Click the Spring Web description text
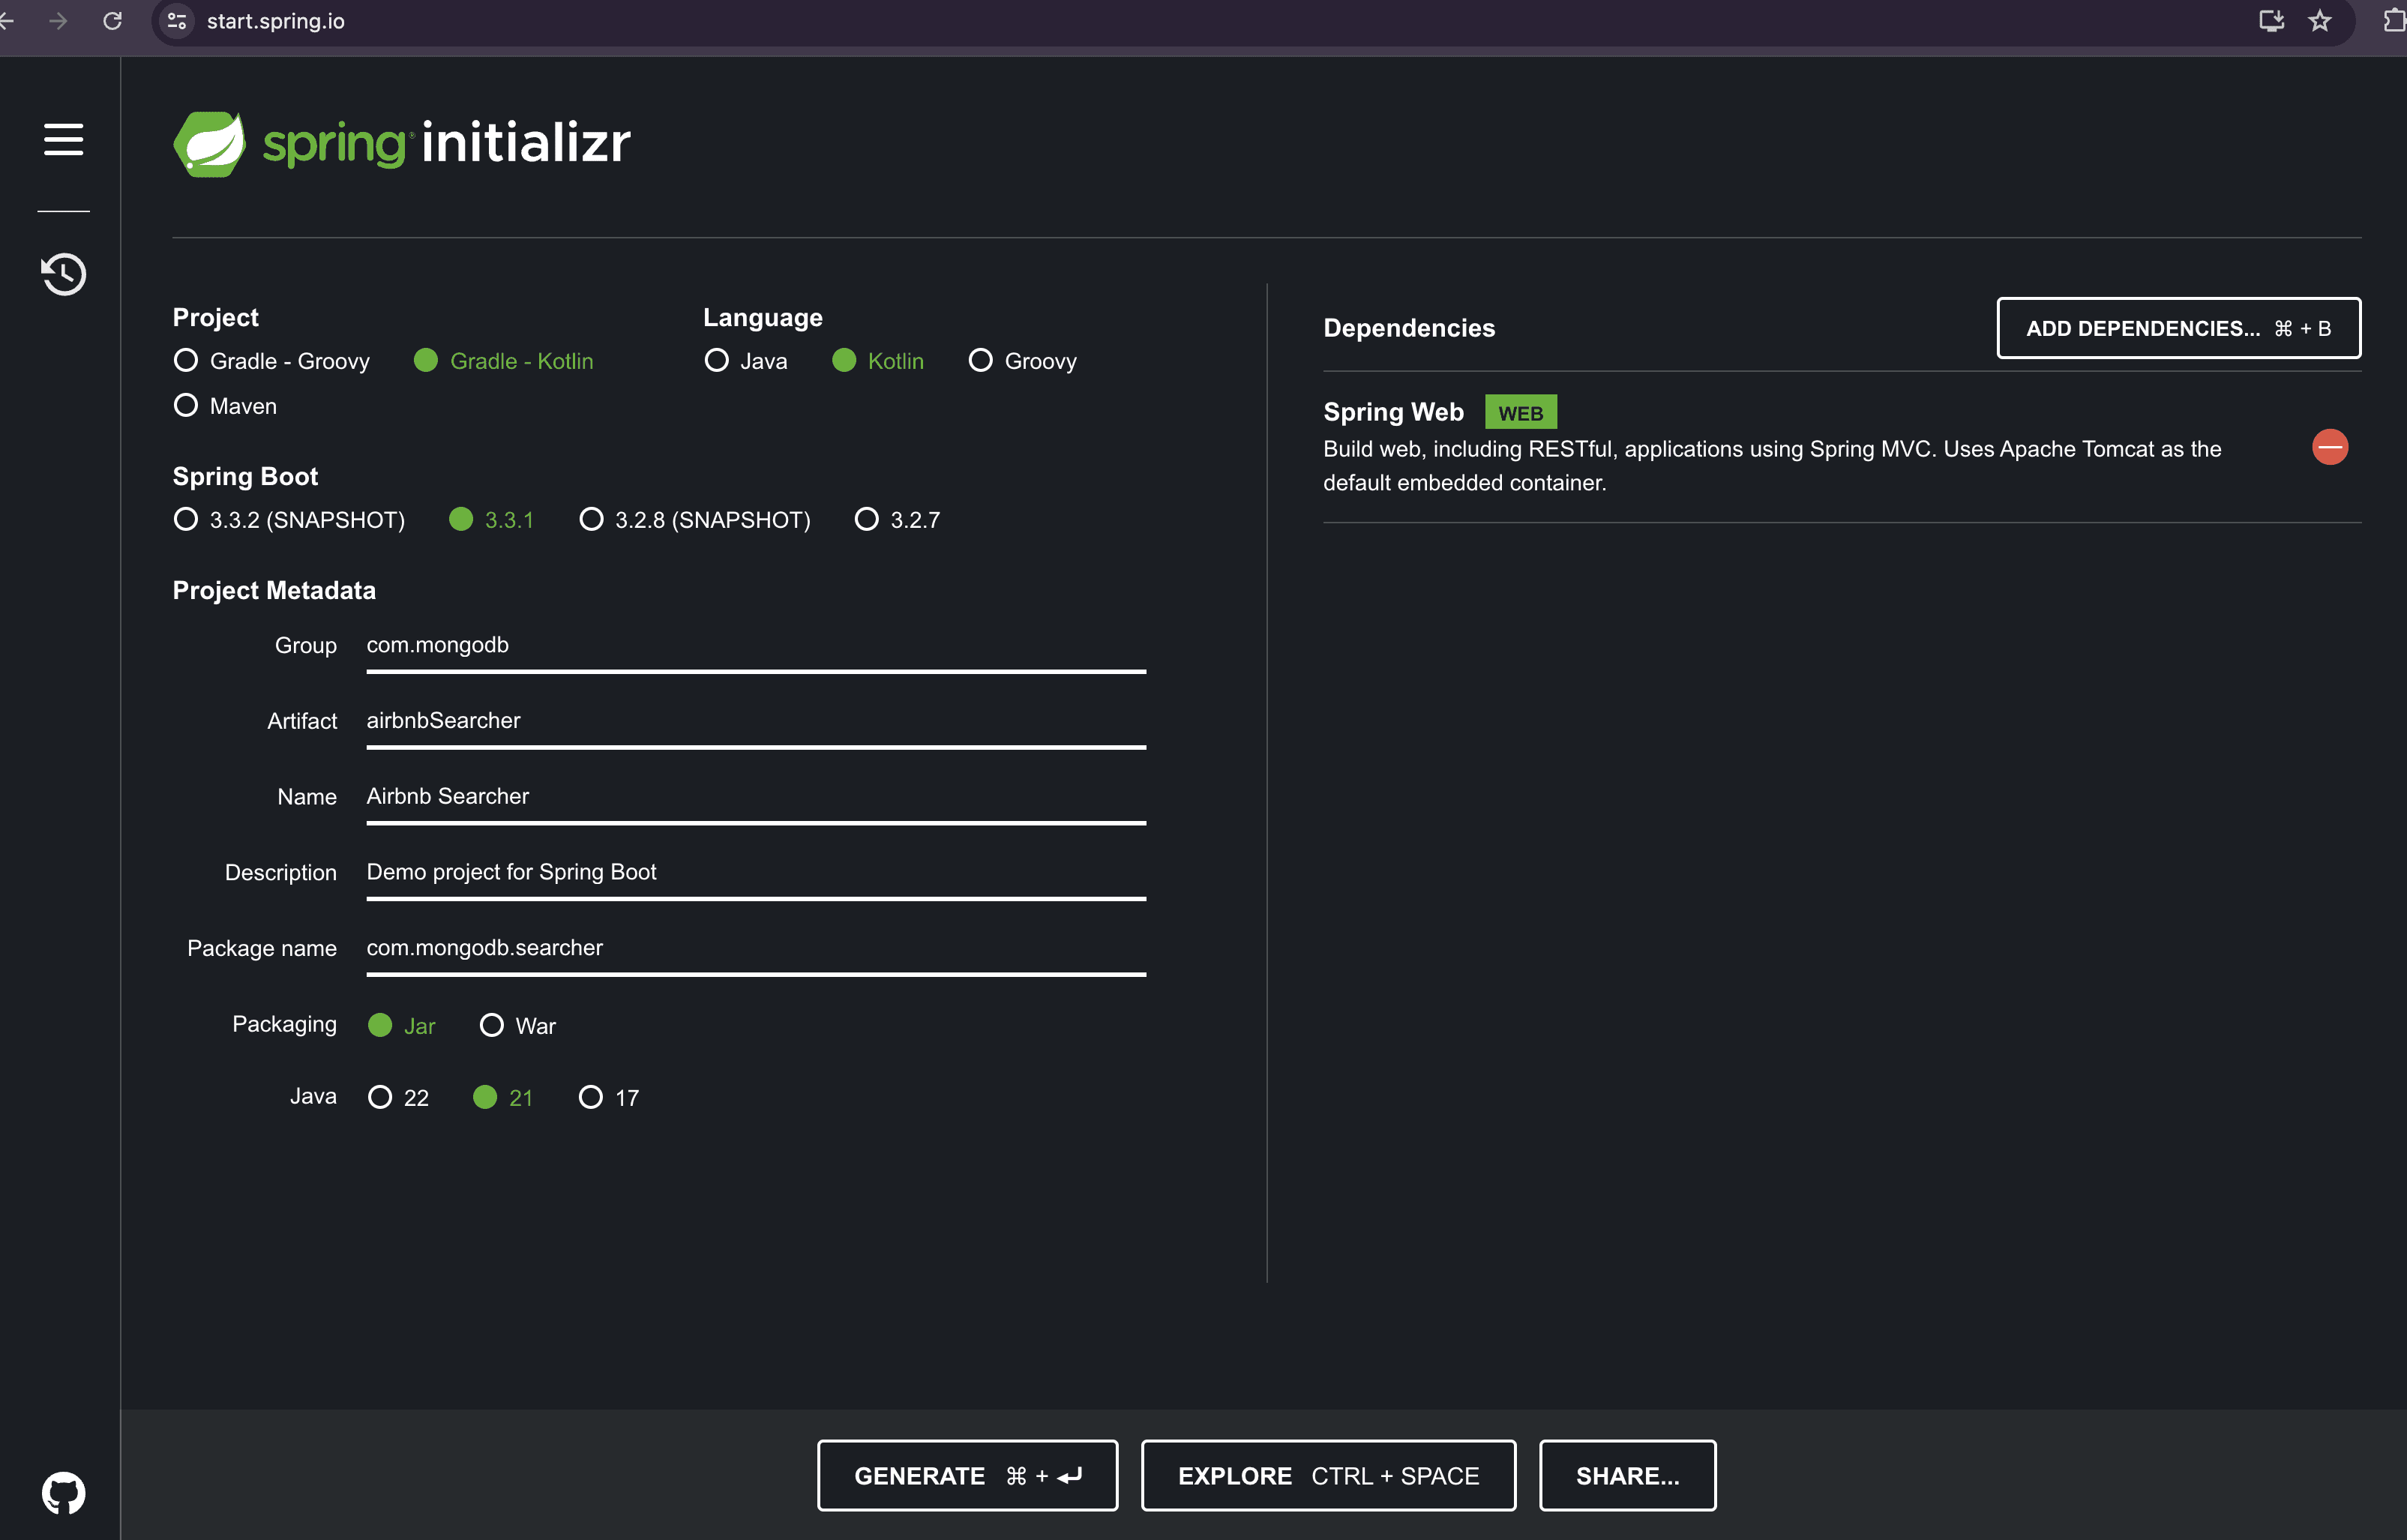 1772,466
